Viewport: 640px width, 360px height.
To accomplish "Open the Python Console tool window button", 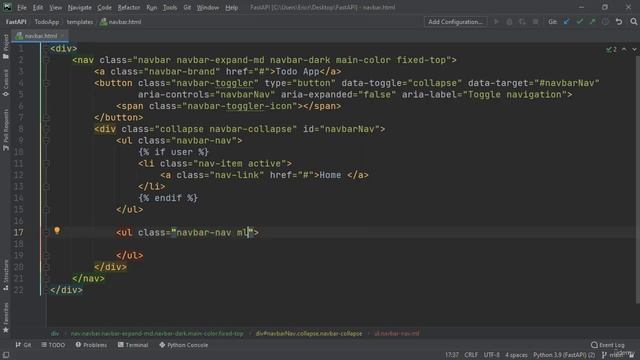I will pyautogui.click(x=183, y=345).
